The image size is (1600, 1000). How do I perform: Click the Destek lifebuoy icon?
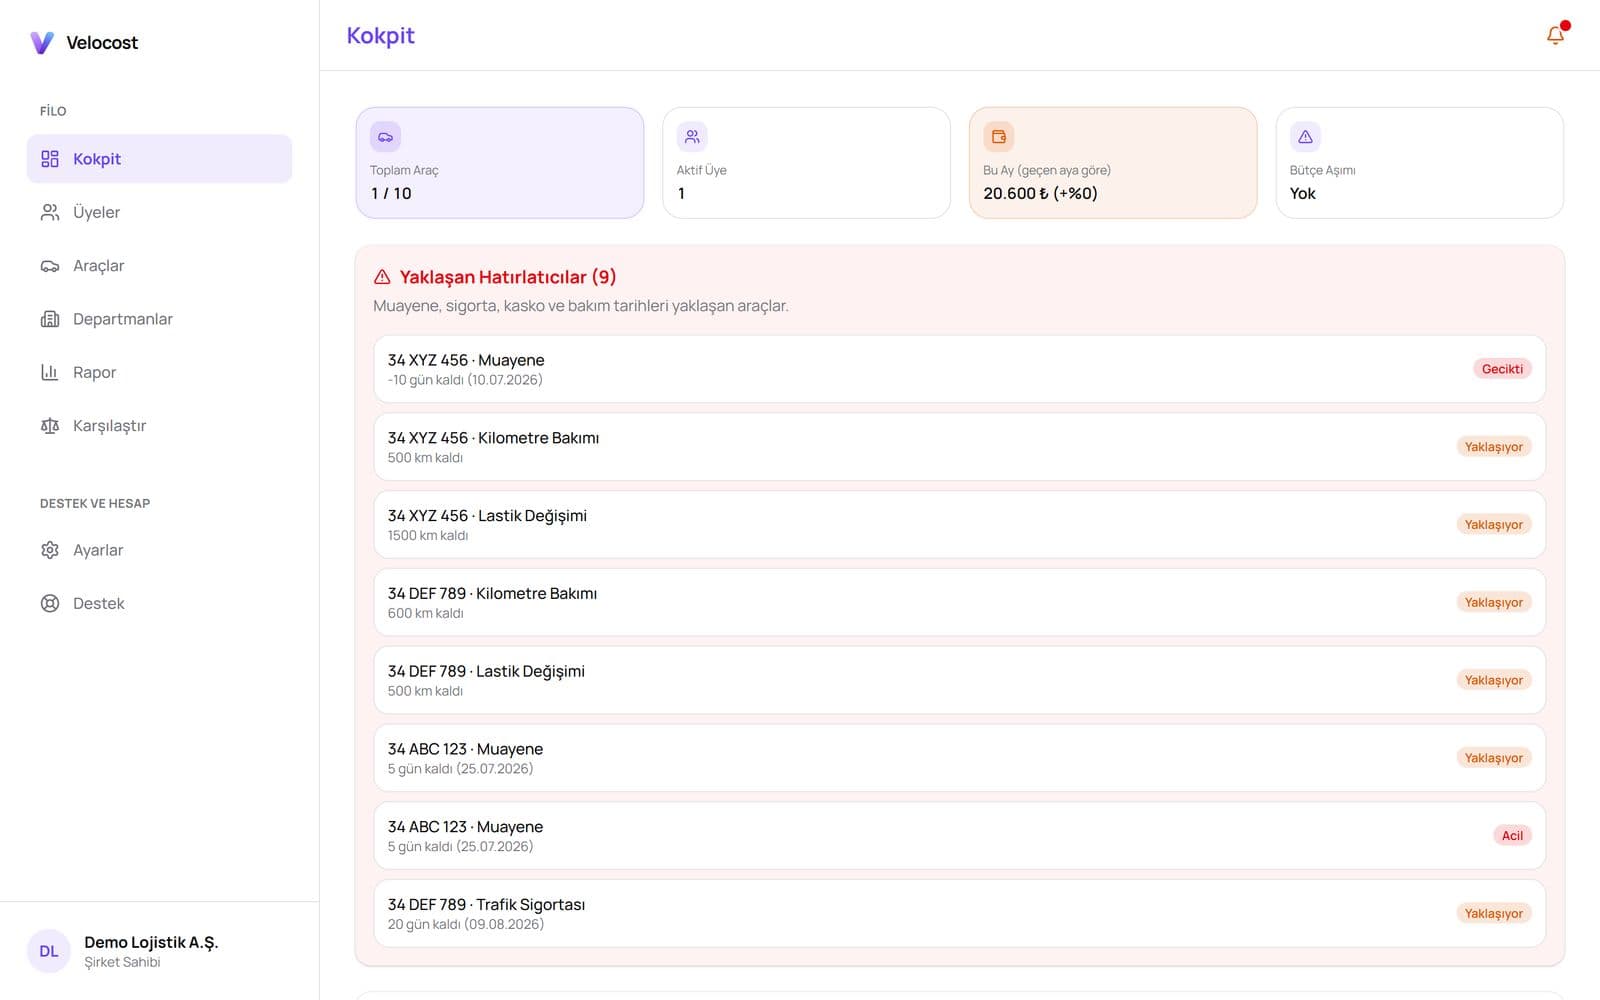pyautogui.click(x=50, y=603)
